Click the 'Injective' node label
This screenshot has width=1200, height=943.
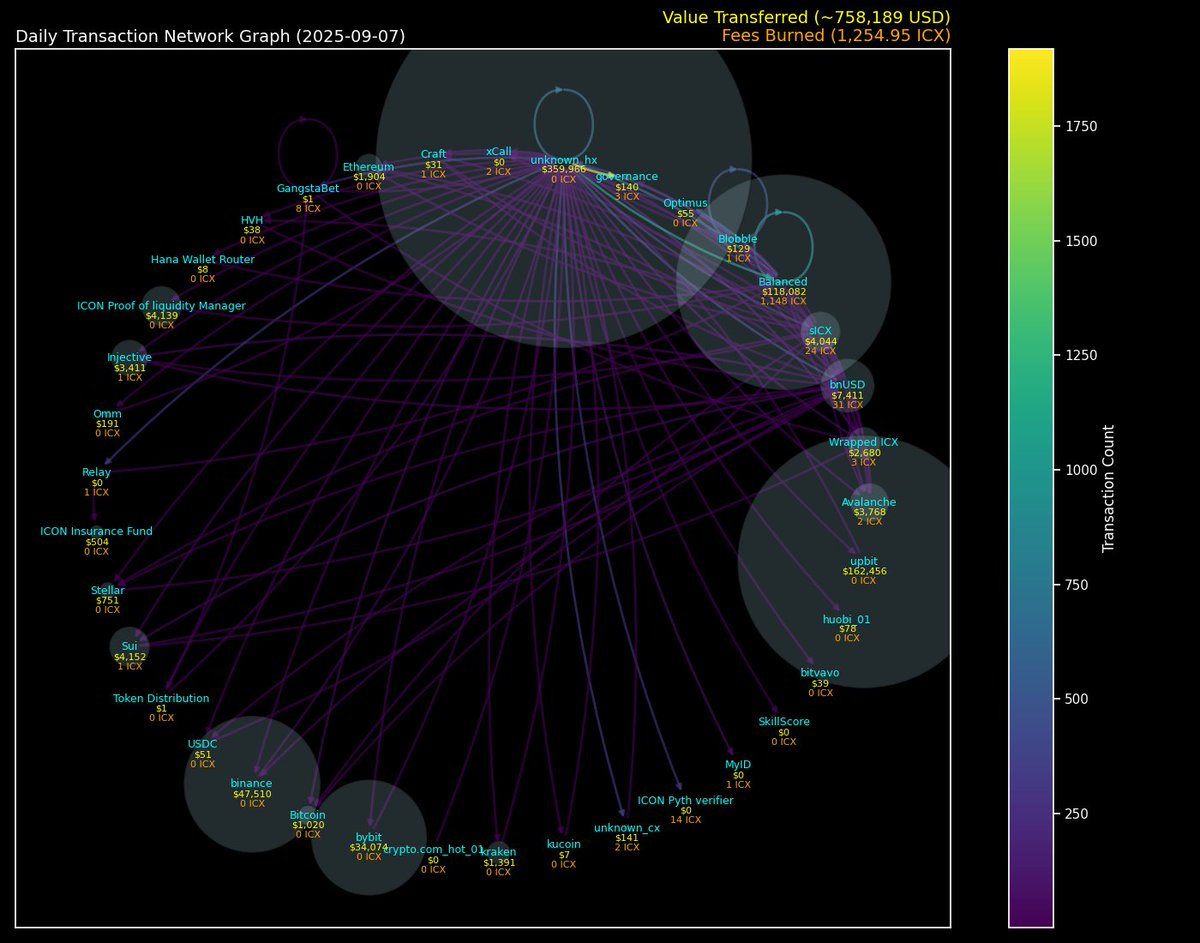click(129, 357)
